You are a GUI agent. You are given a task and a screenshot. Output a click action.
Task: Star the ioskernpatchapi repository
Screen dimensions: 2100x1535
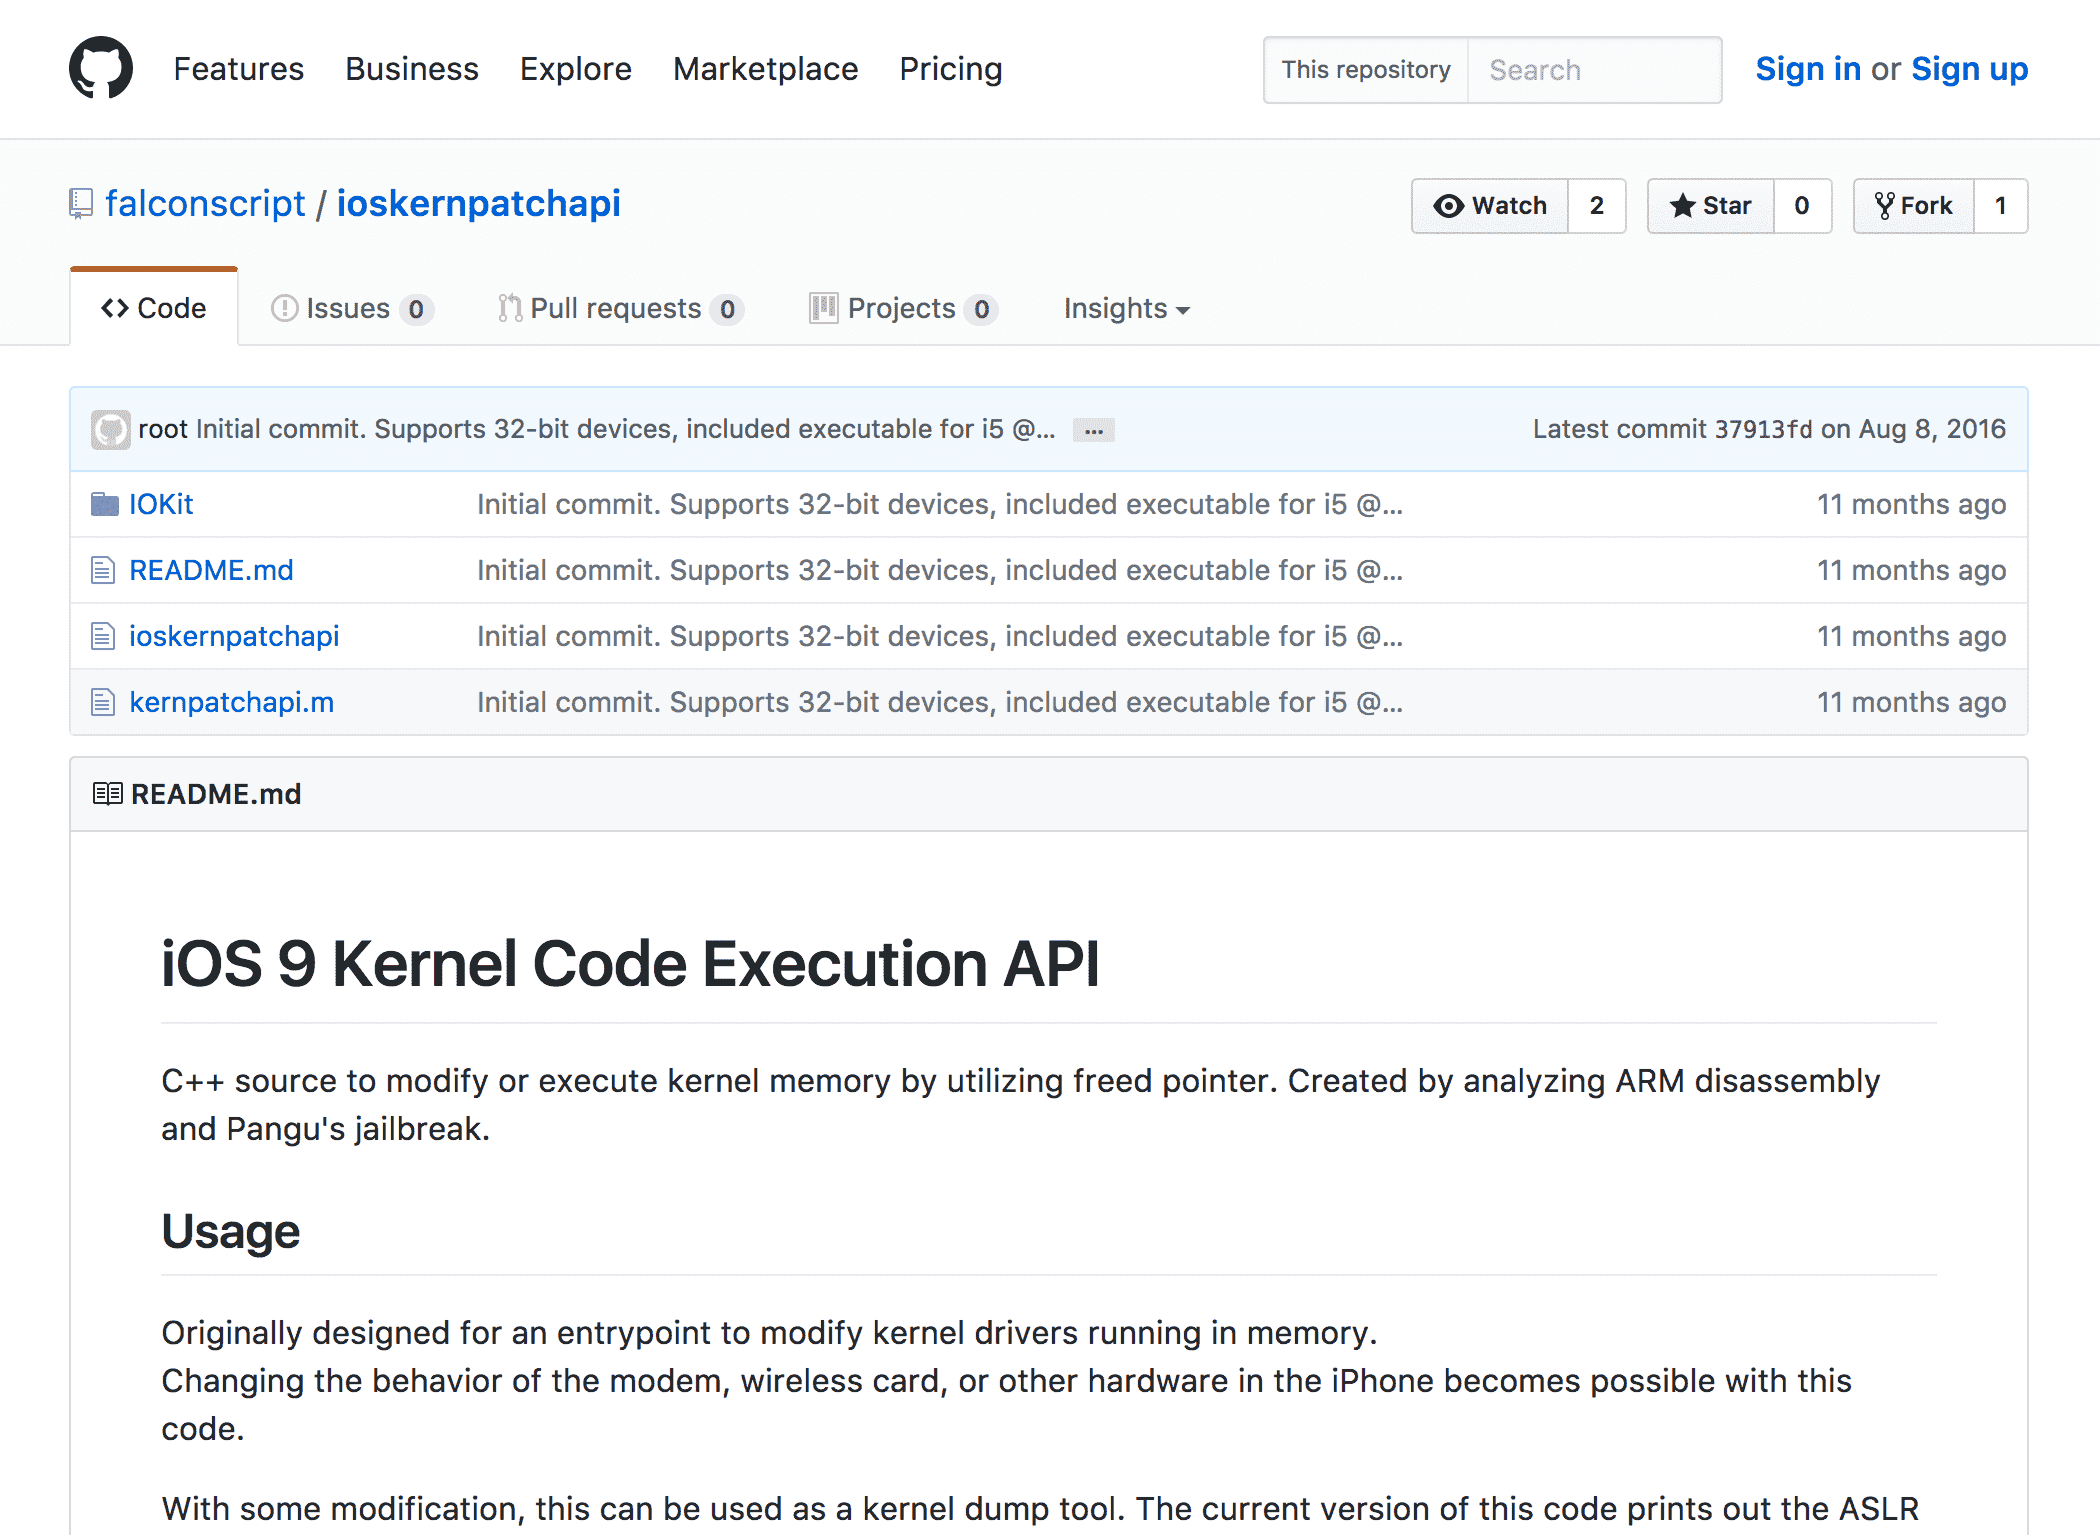point(1711,206)
